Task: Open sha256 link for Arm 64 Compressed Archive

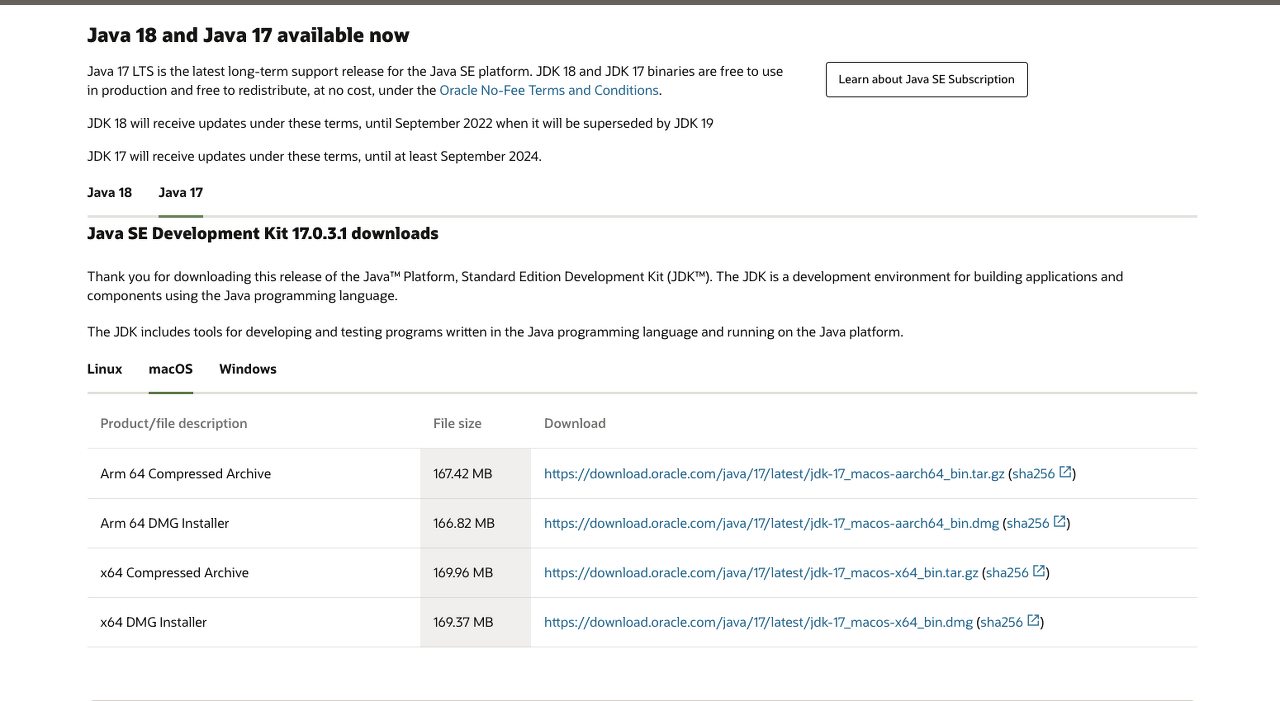Action: point(1033,474)
